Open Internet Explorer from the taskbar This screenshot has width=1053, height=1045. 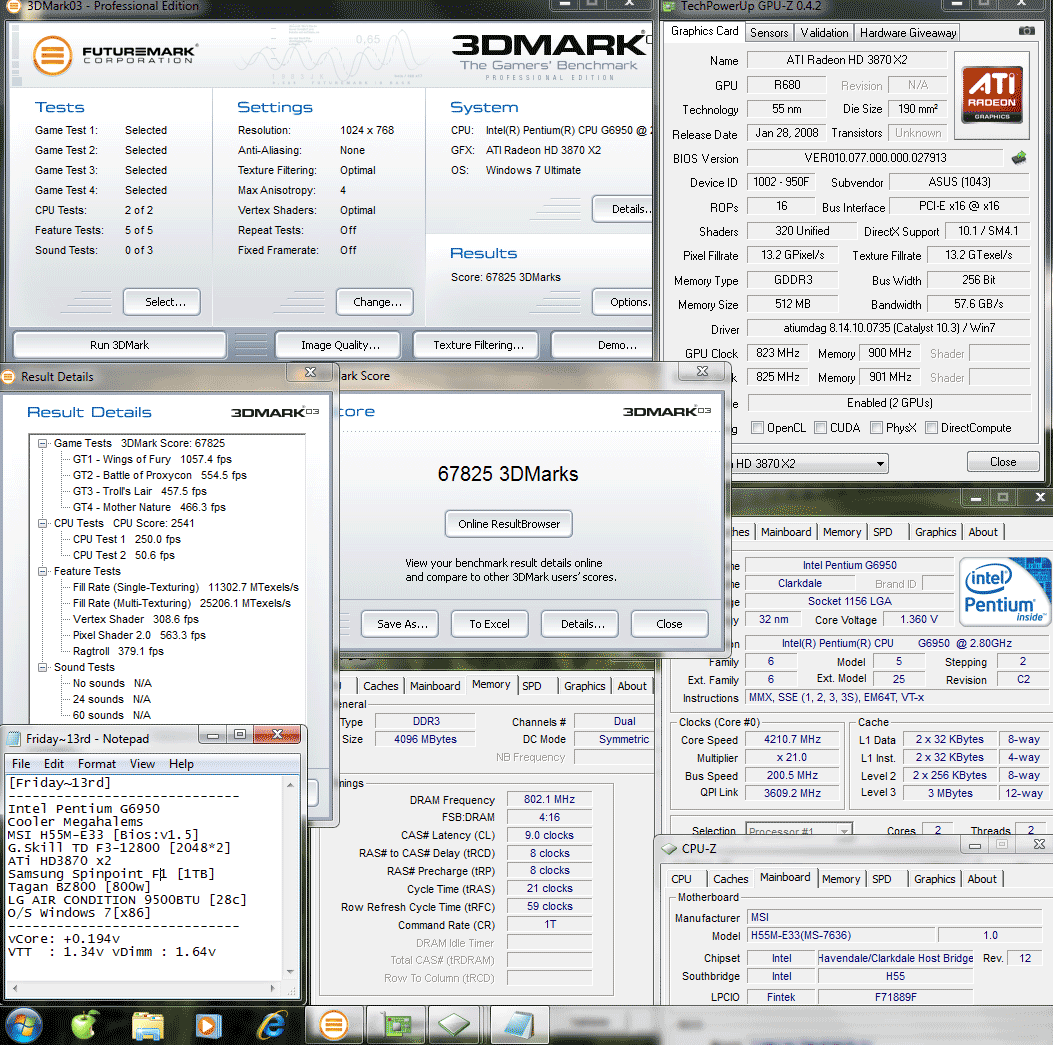(271, 1026)
